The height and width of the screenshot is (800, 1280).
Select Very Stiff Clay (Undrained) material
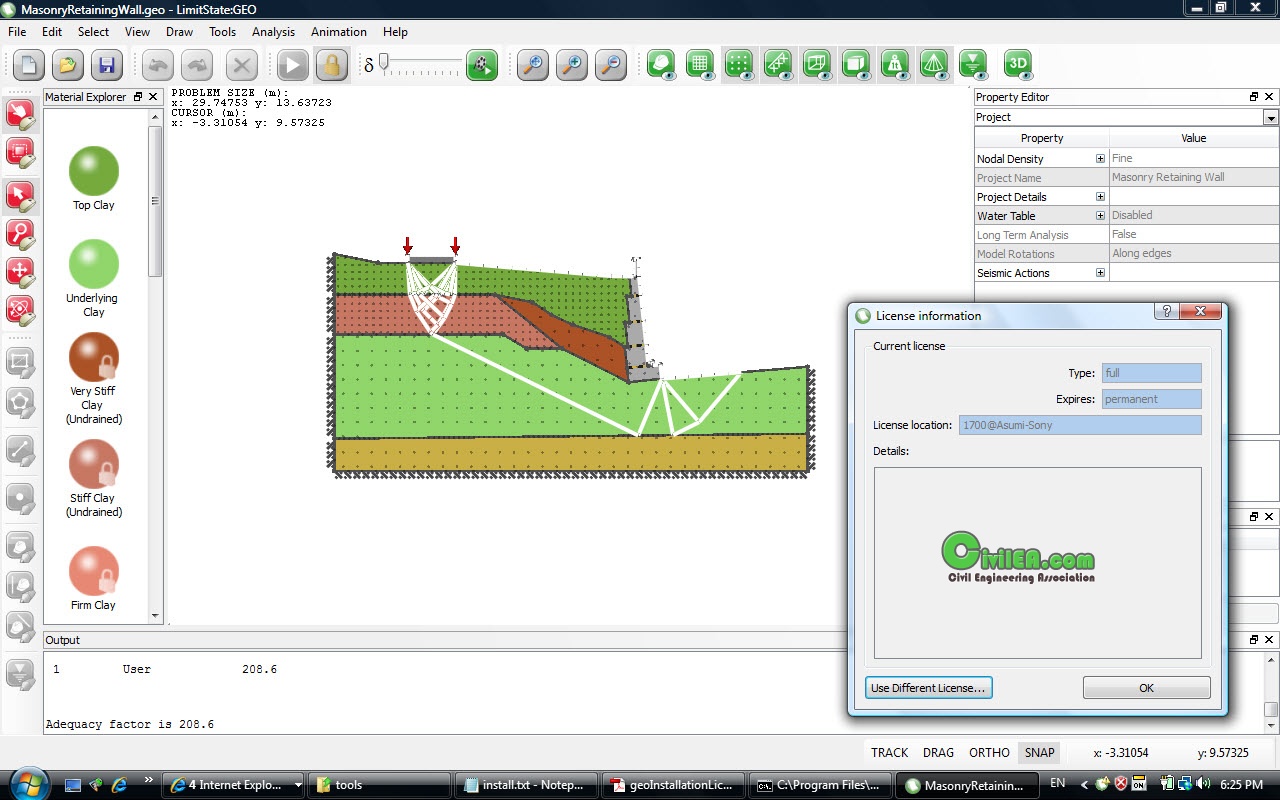94,357
